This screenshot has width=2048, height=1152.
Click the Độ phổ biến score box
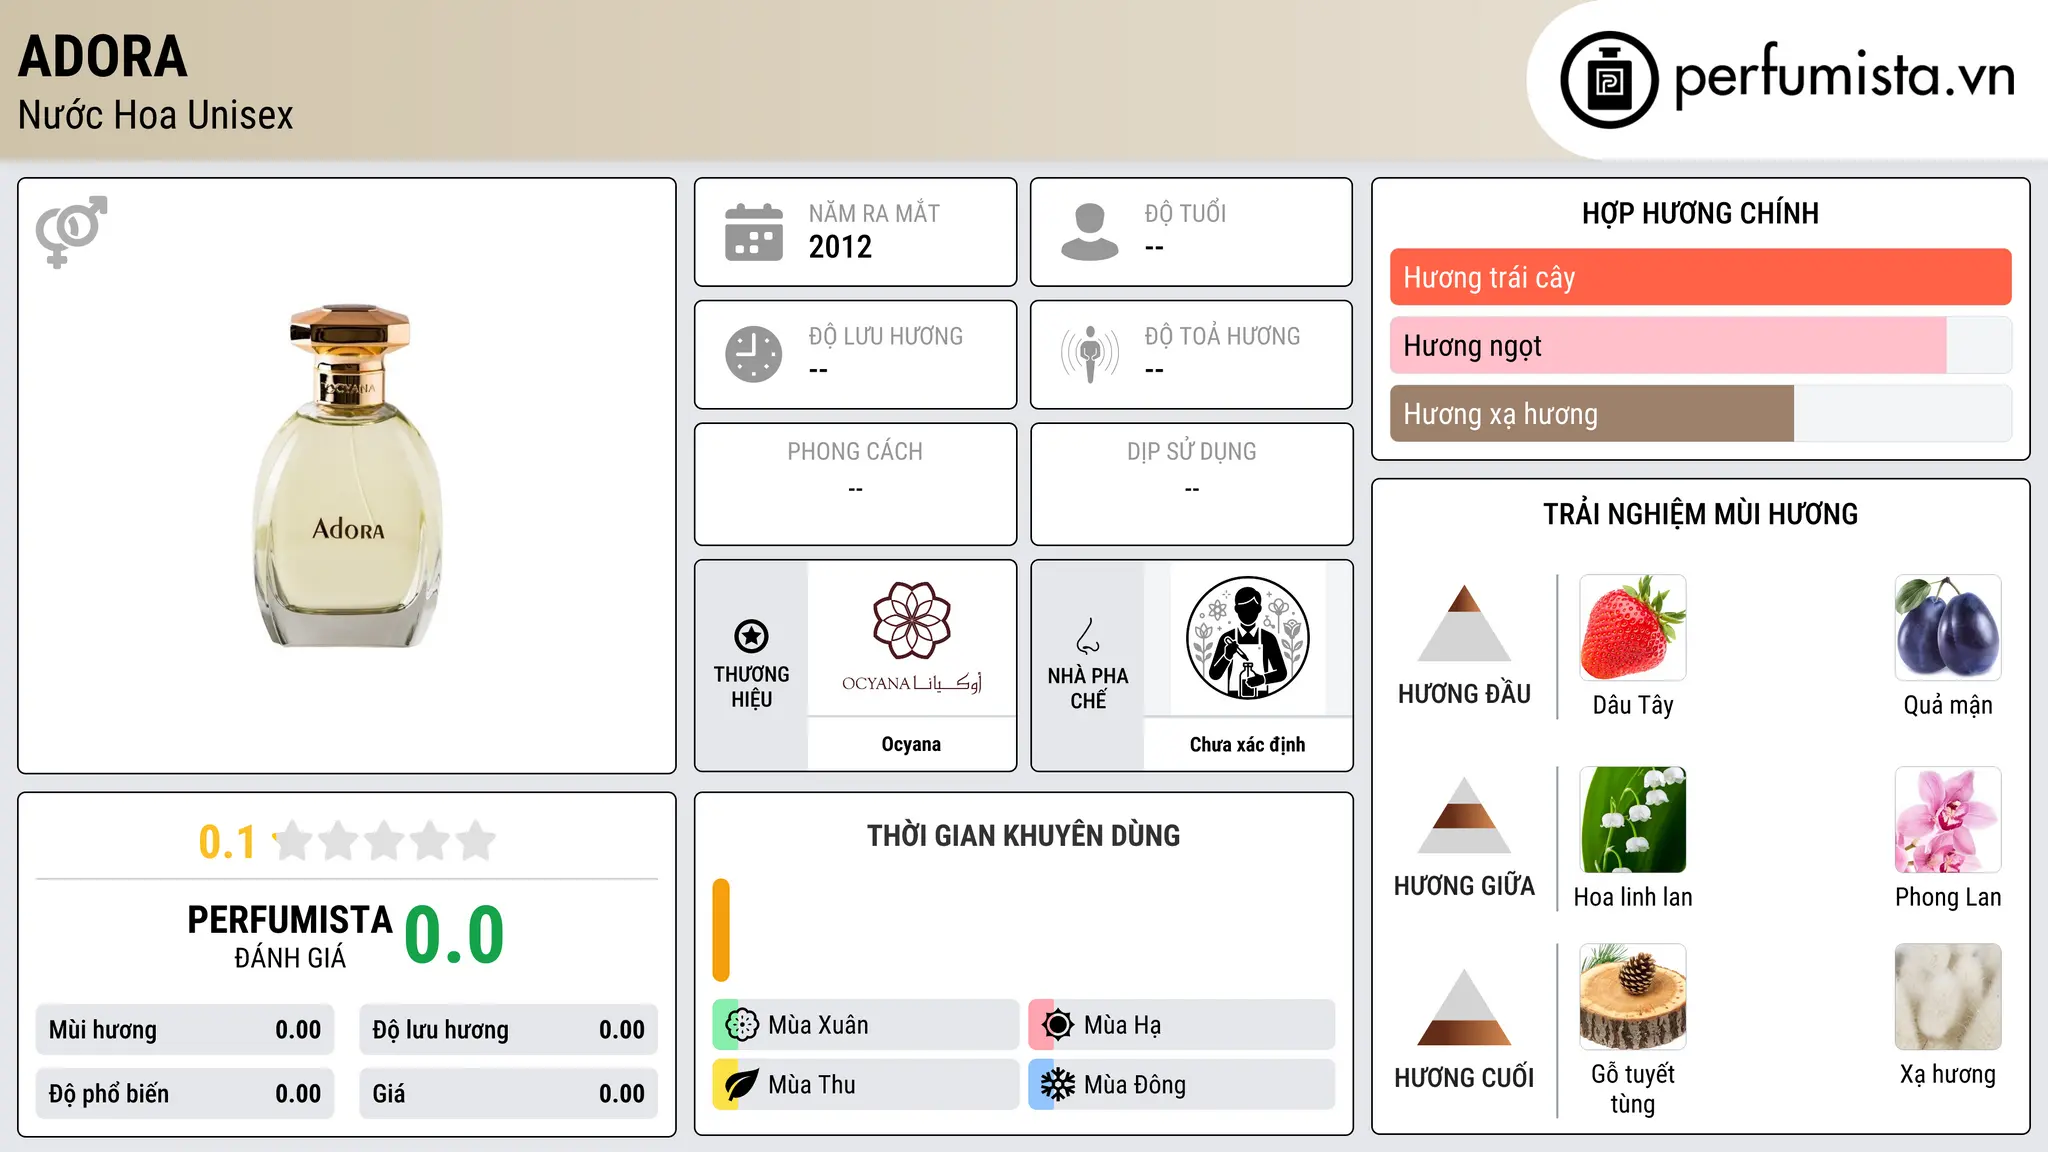185,1094
